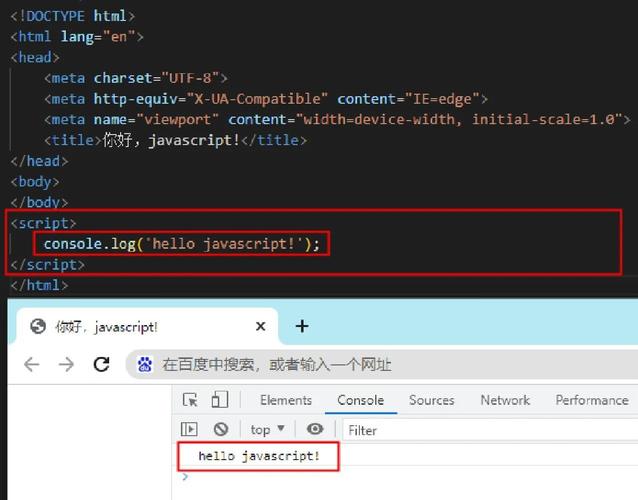Click the X-UA-Compatible meta line
This screenshot has width=638, height=500.
(266, 99)
